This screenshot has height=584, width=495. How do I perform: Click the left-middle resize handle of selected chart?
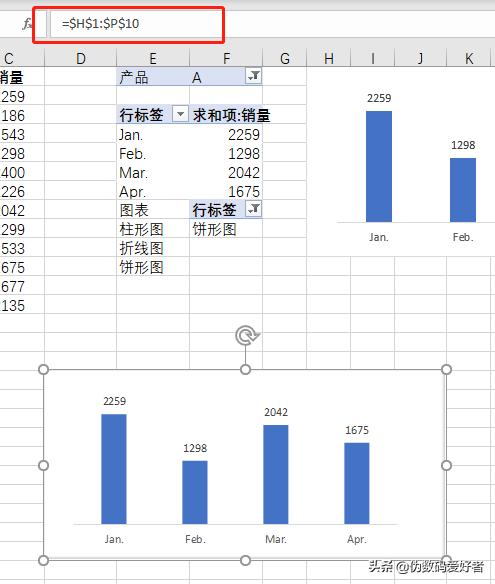coord(44,465)
